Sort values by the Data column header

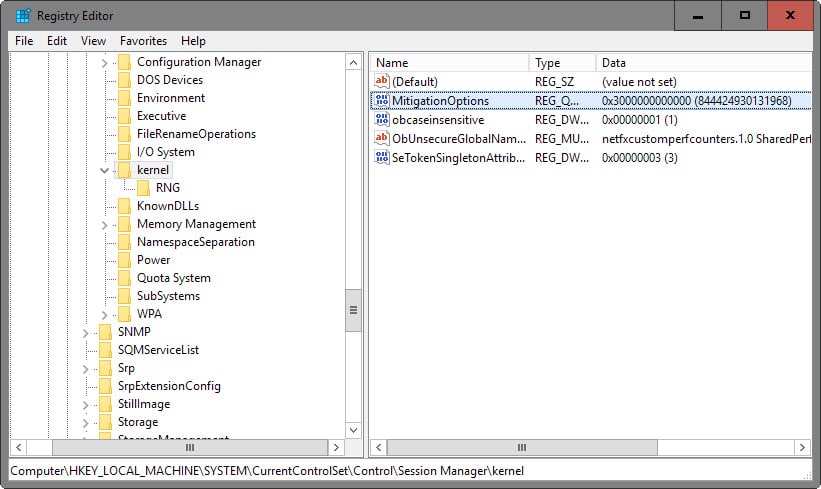click(704, 63)
